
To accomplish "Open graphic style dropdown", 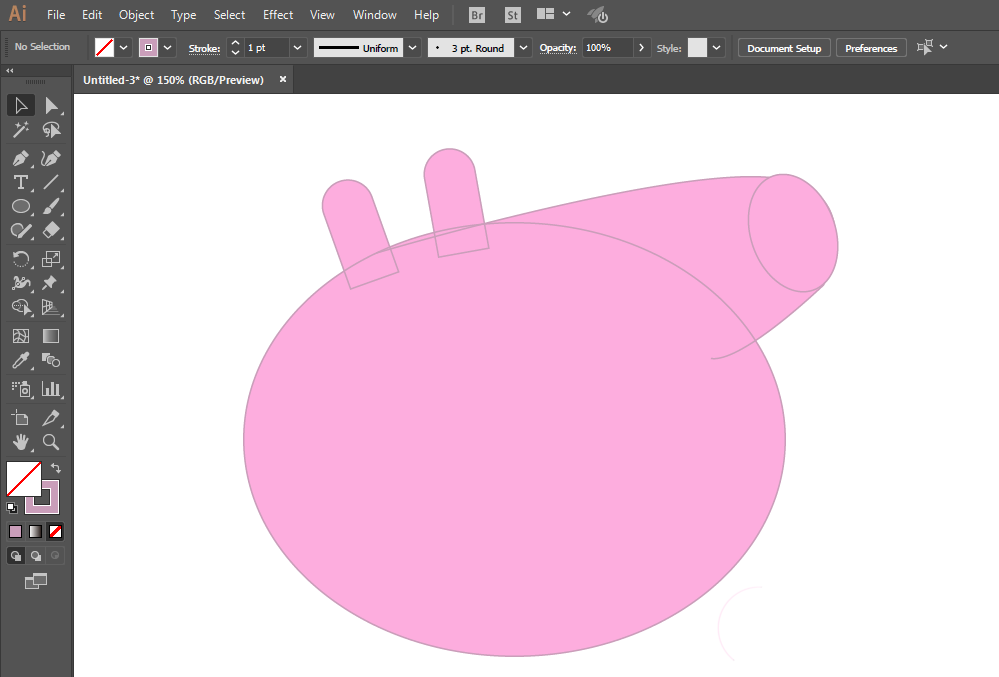I will click(x=717, y=48).
